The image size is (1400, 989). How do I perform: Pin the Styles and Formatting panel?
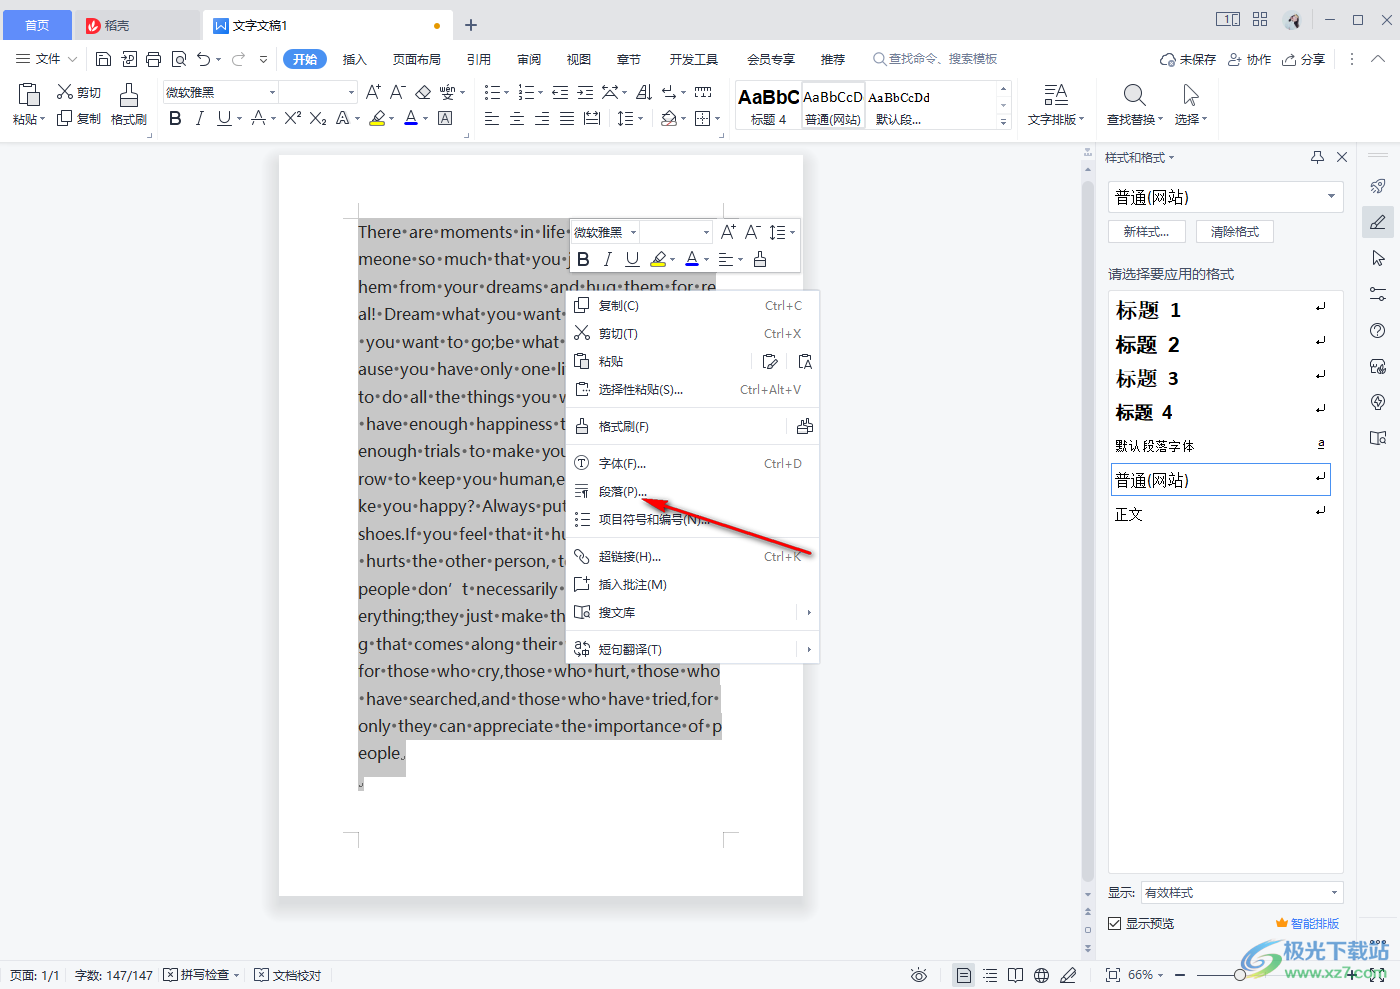1317,157
